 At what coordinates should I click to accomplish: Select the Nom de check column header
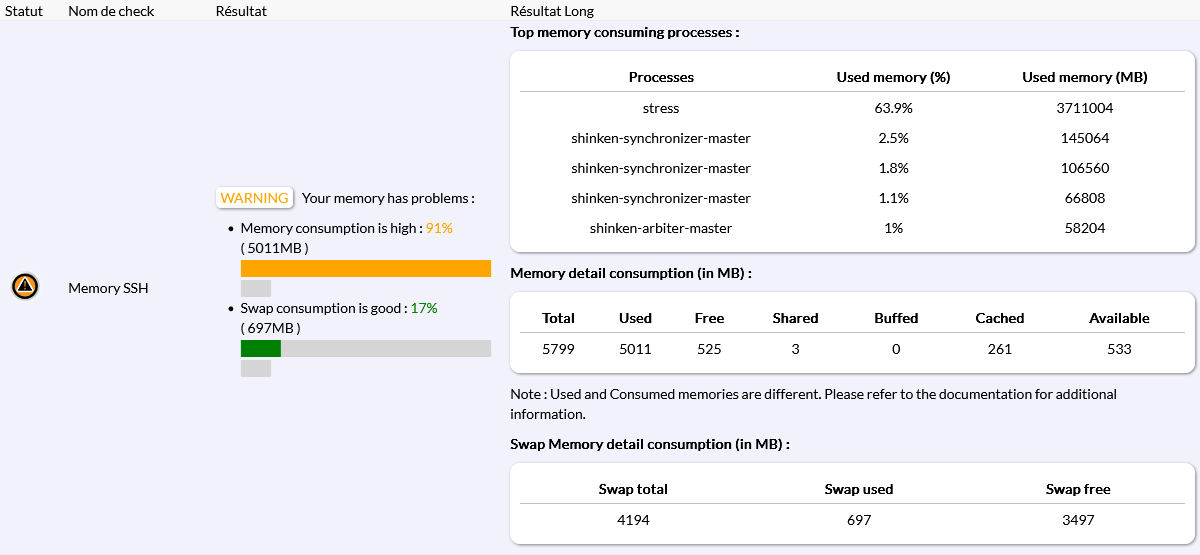(x=108, y=11)
